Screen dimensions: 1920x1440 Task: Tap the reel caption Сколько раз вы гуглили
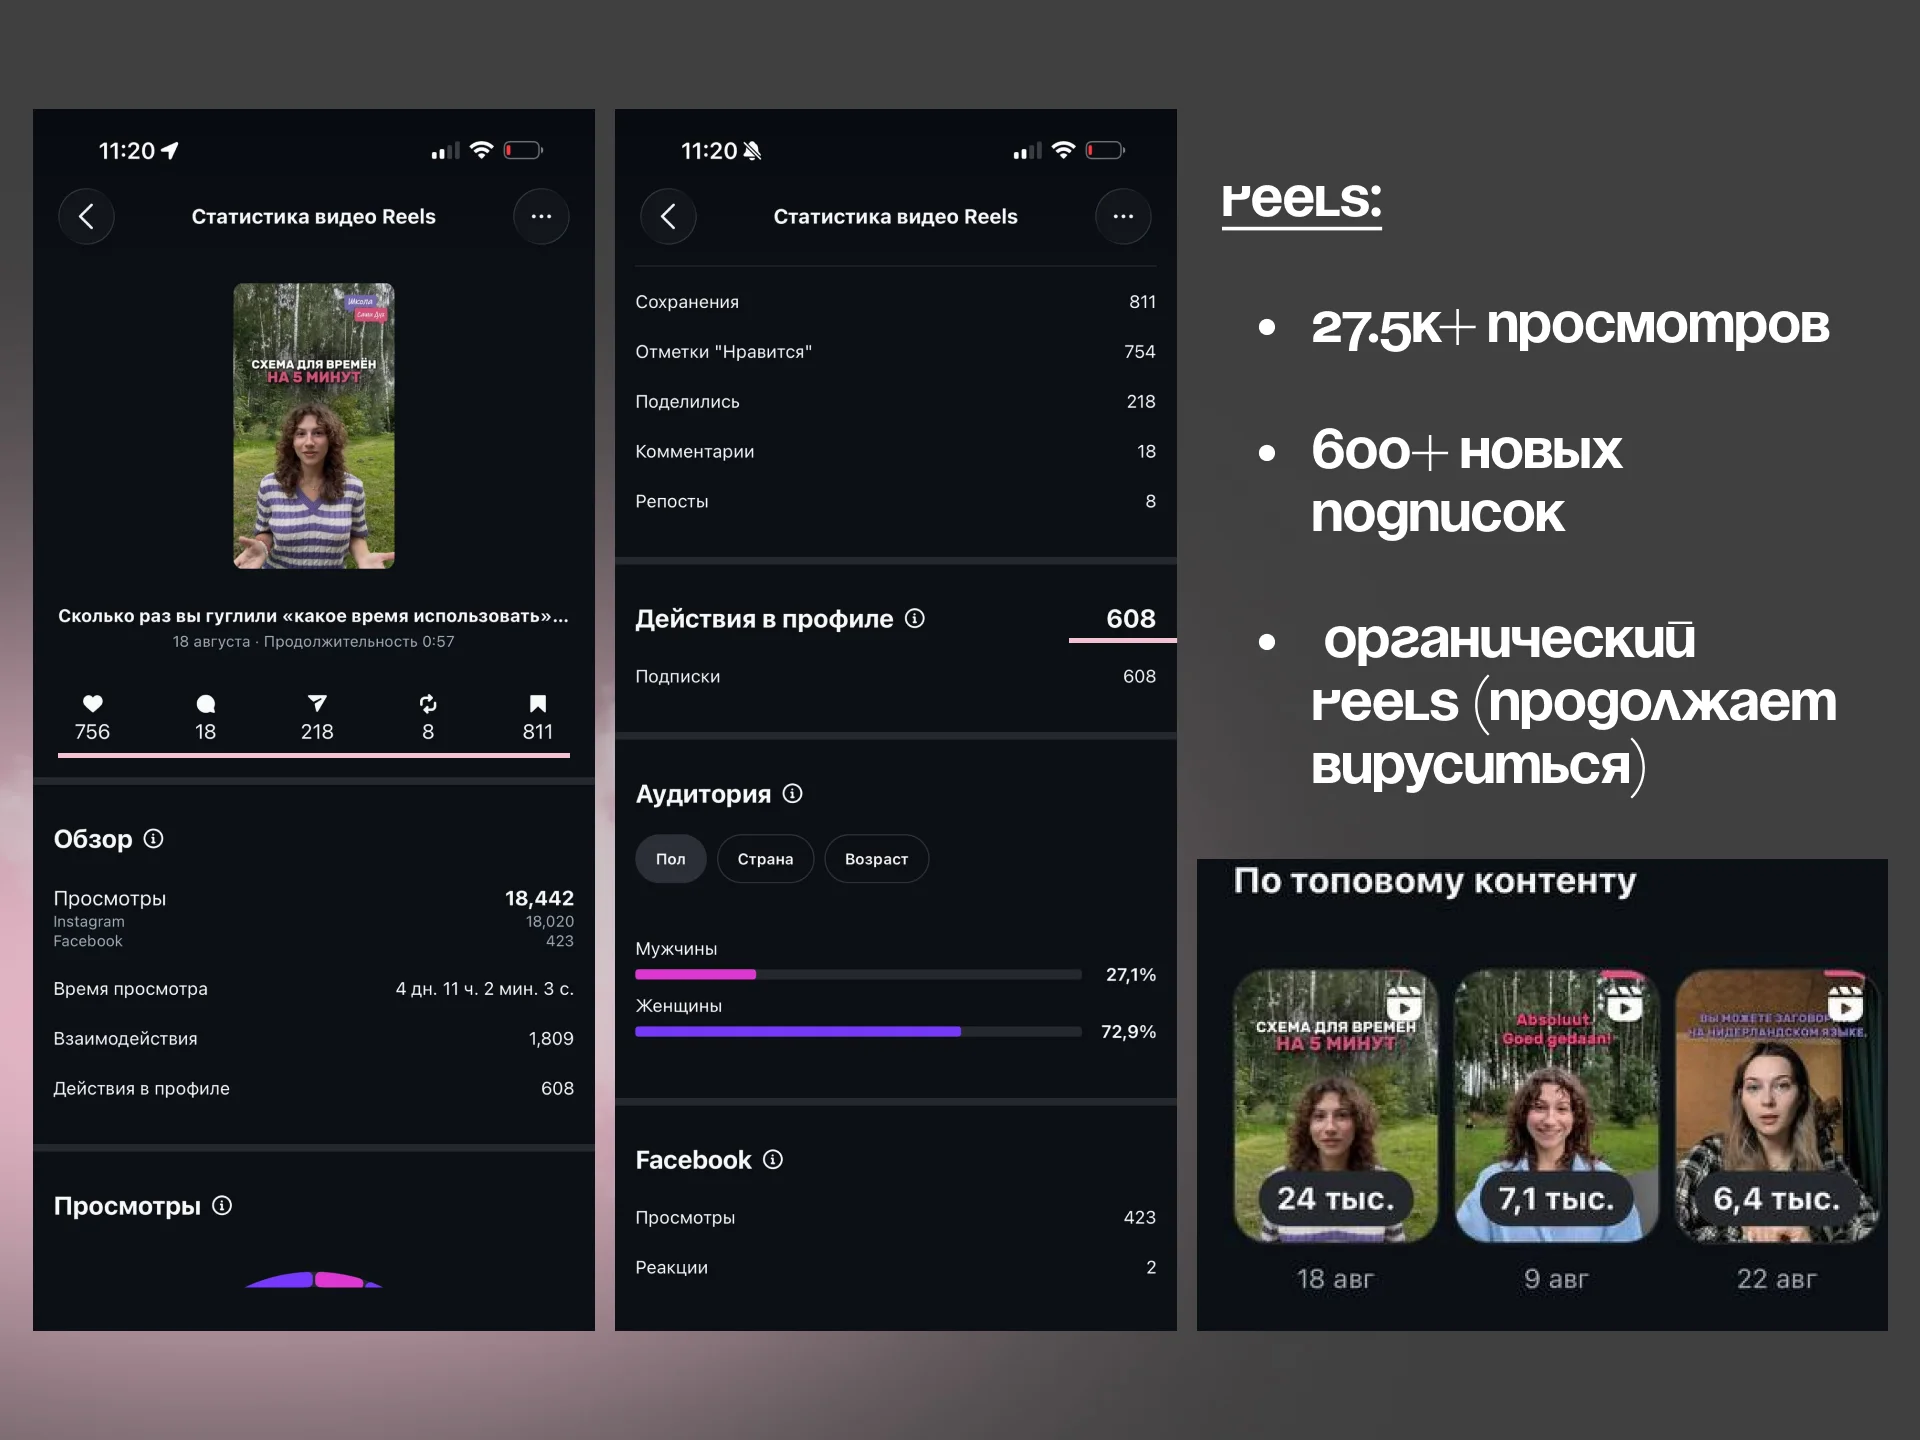313,616
